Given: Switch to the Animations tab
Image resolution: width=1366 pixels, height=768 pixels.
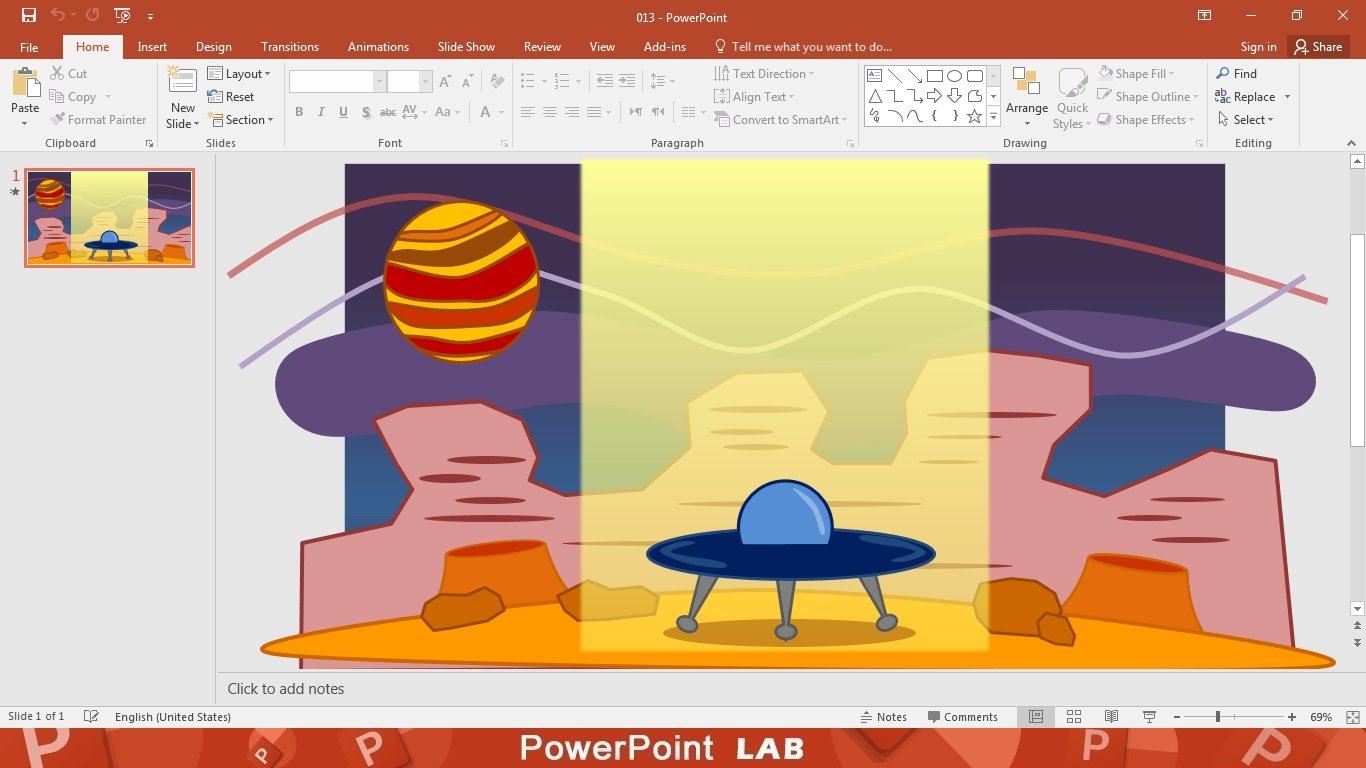Looking at the screenshot, I should point(378,47).
